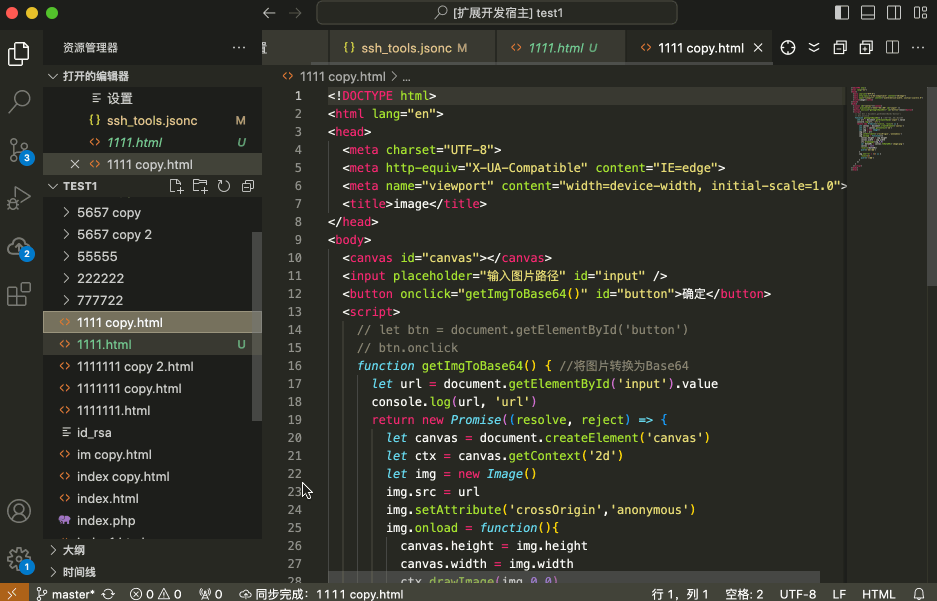
Task: Open index.php in the file explorer
Action: 106,521
